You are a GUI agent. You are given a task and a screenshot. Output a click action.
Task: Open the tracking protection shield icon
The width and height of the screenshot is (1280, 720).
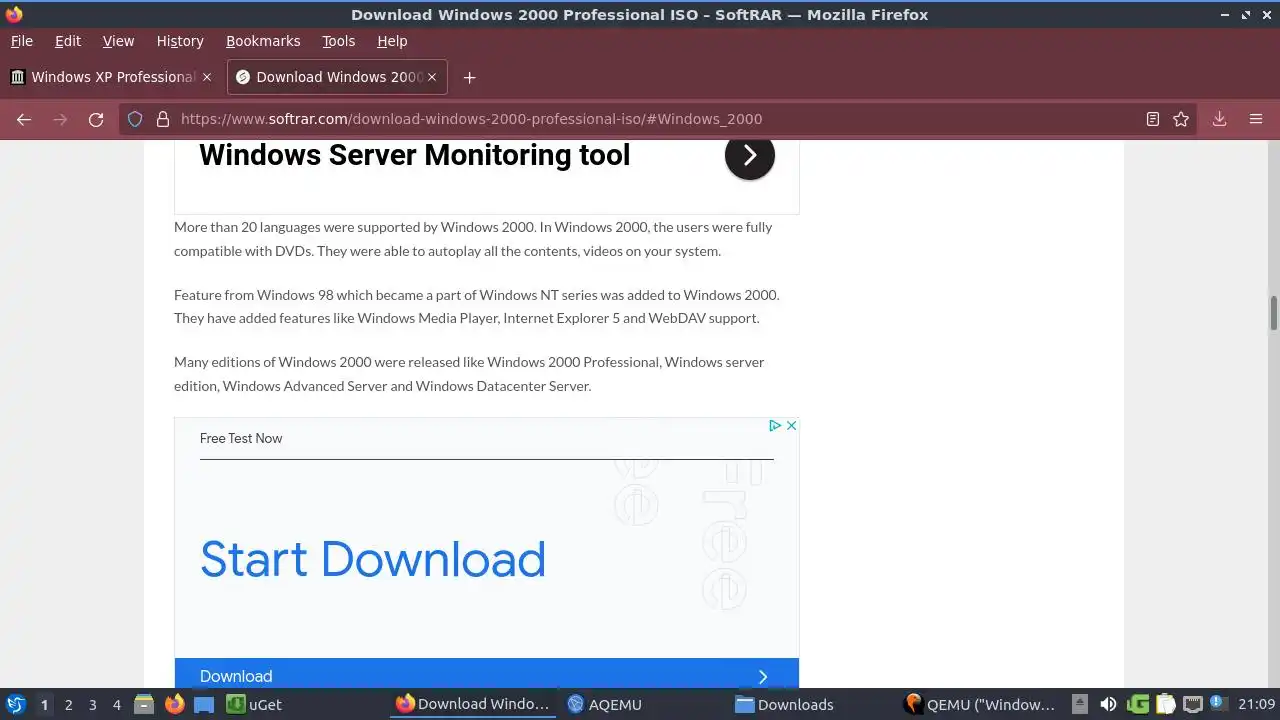135,119
